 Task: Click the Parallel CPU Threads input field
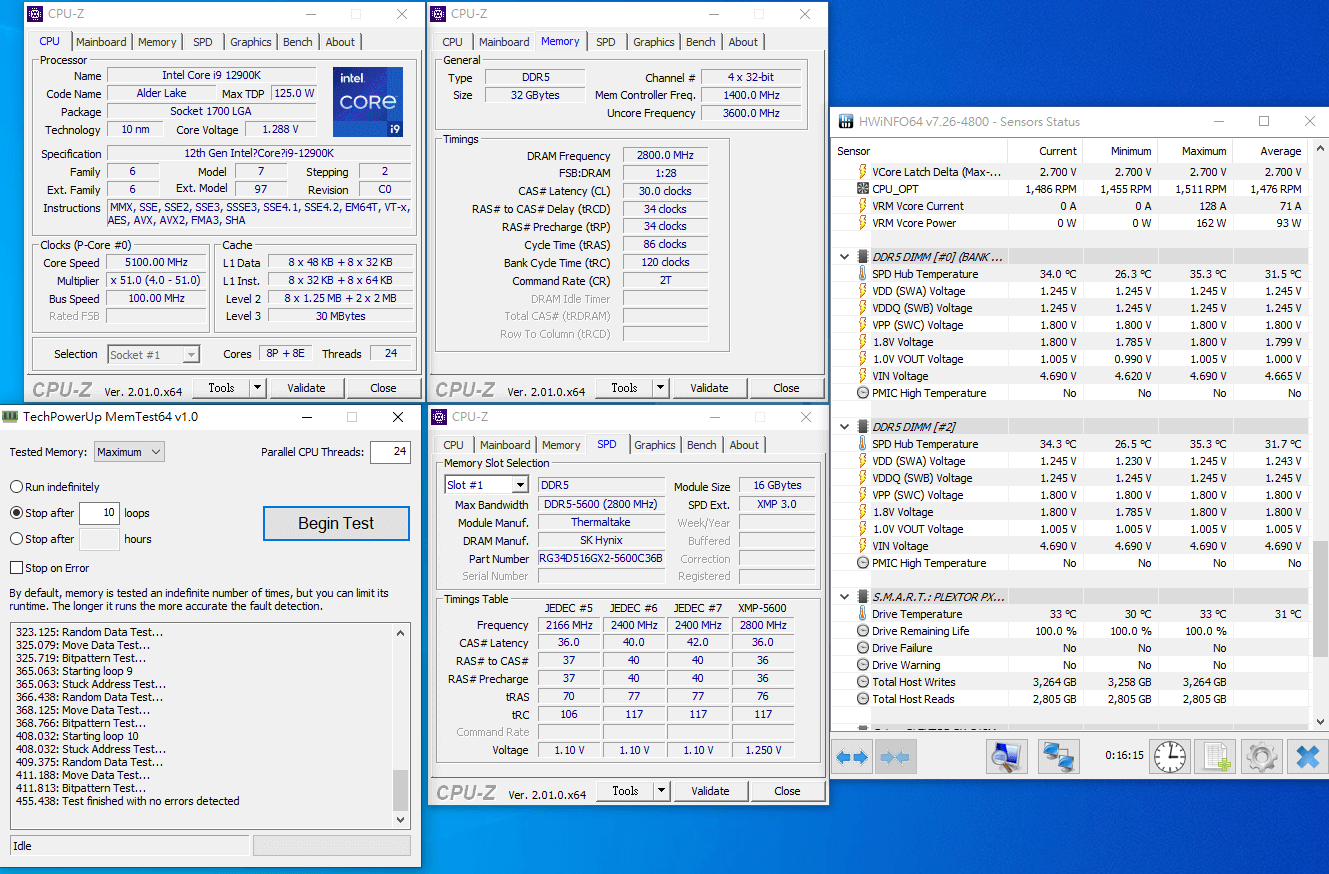coord(390,452)
